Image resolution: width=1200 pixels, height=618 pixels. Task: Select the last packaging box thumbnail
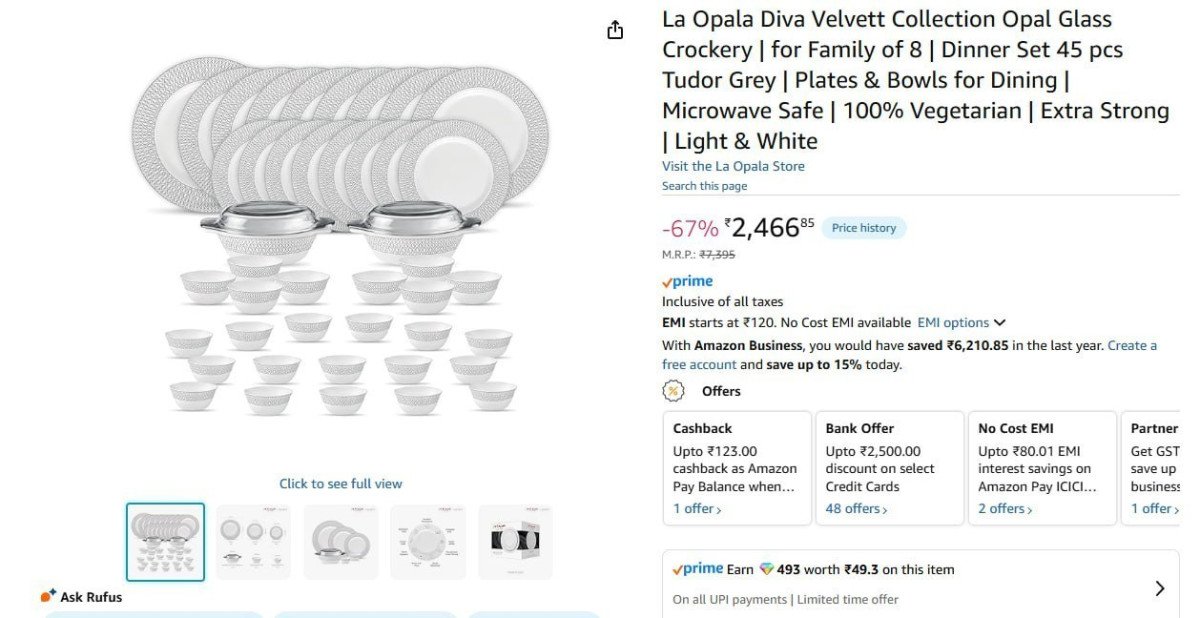click(515, 541)
